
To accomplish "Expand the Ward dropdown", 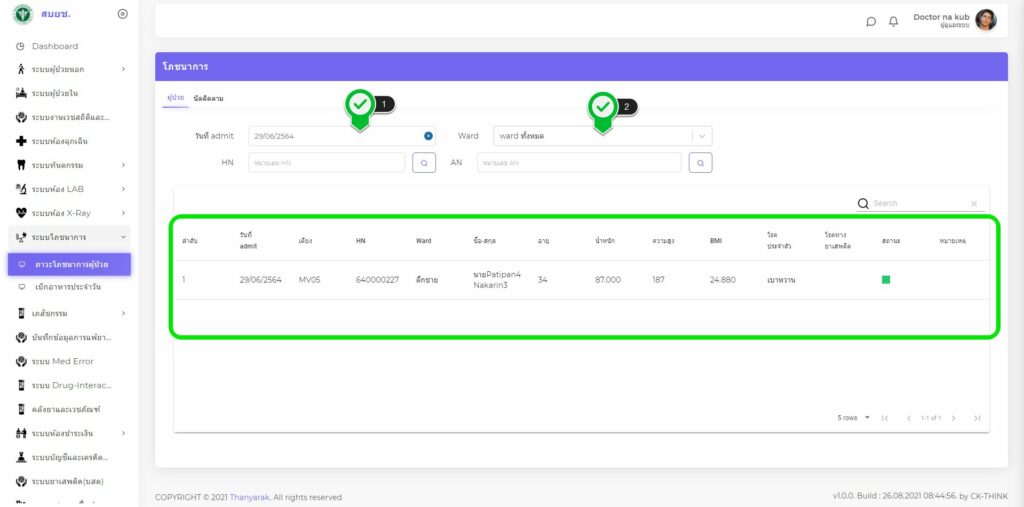I will click(x=703, y=136).
